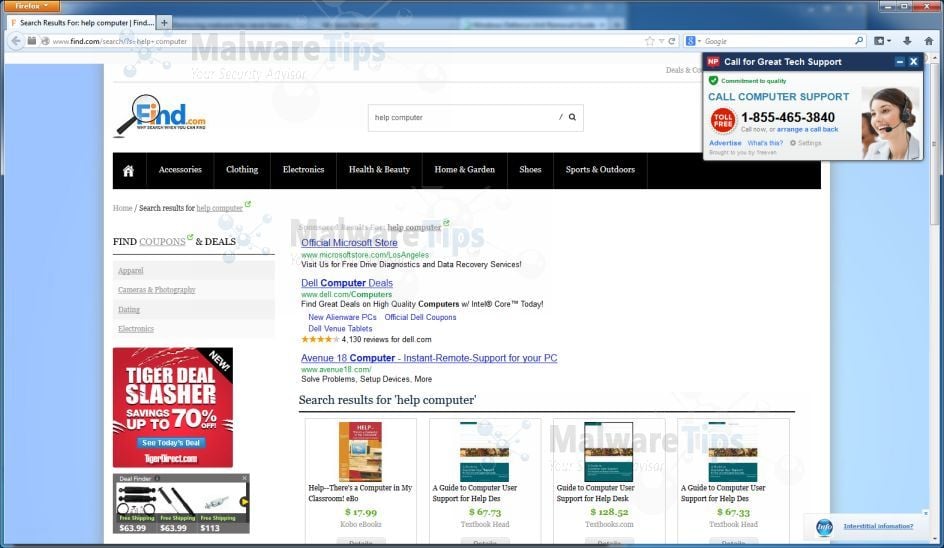
Task: Bookmark this page with the star icon
Action: pyautogui.click(x=650, y=41)
